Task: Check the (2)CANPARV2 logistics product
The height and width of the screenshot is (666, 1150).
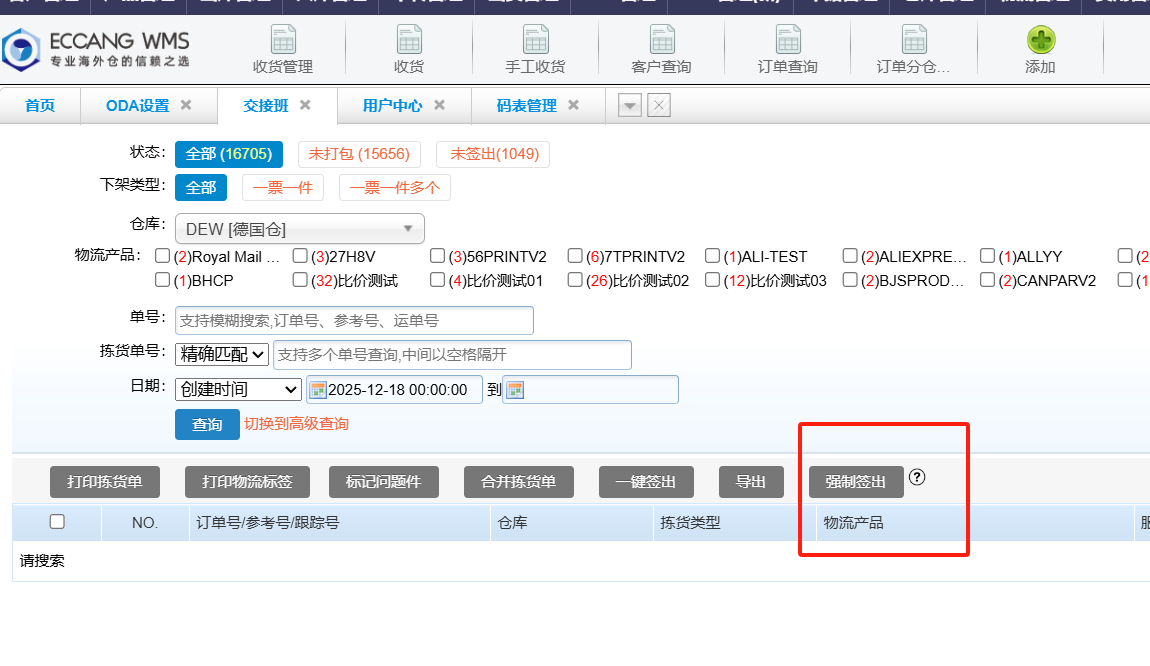Action: [x=987, y=279]
